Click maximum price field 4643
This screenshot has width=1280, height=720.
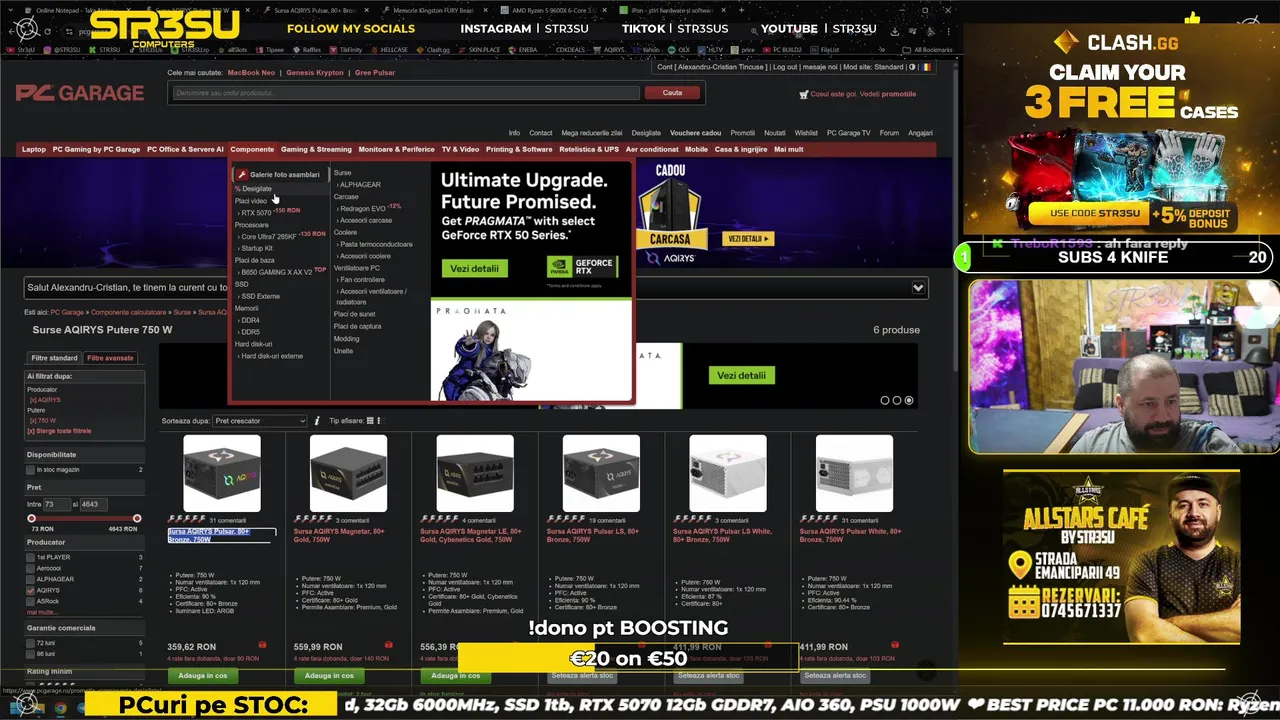pos(93,504)
